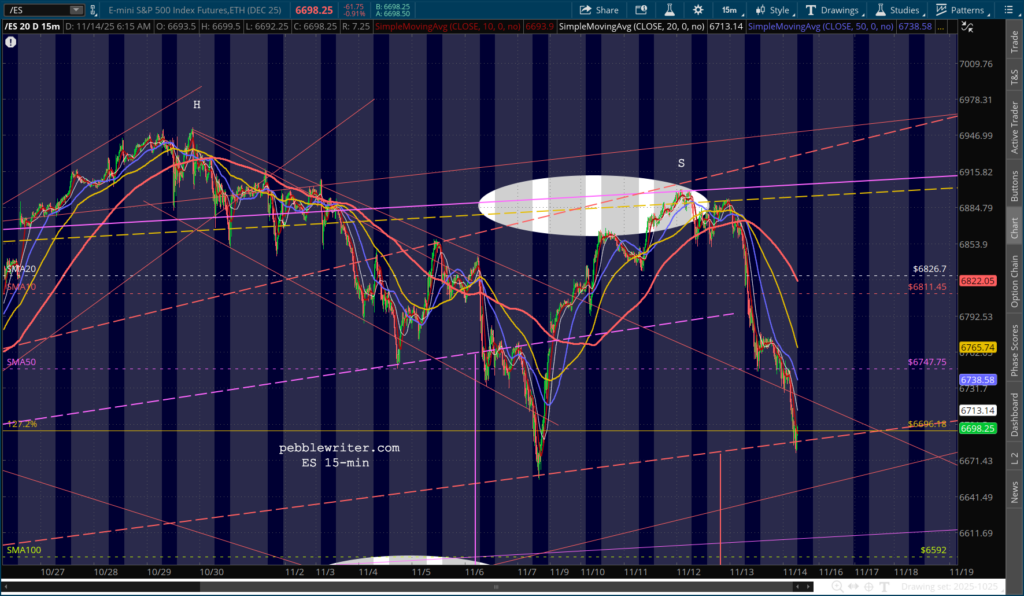
Task: Open the 15m timeframe dropdown
Action: [x=731, y=10]
